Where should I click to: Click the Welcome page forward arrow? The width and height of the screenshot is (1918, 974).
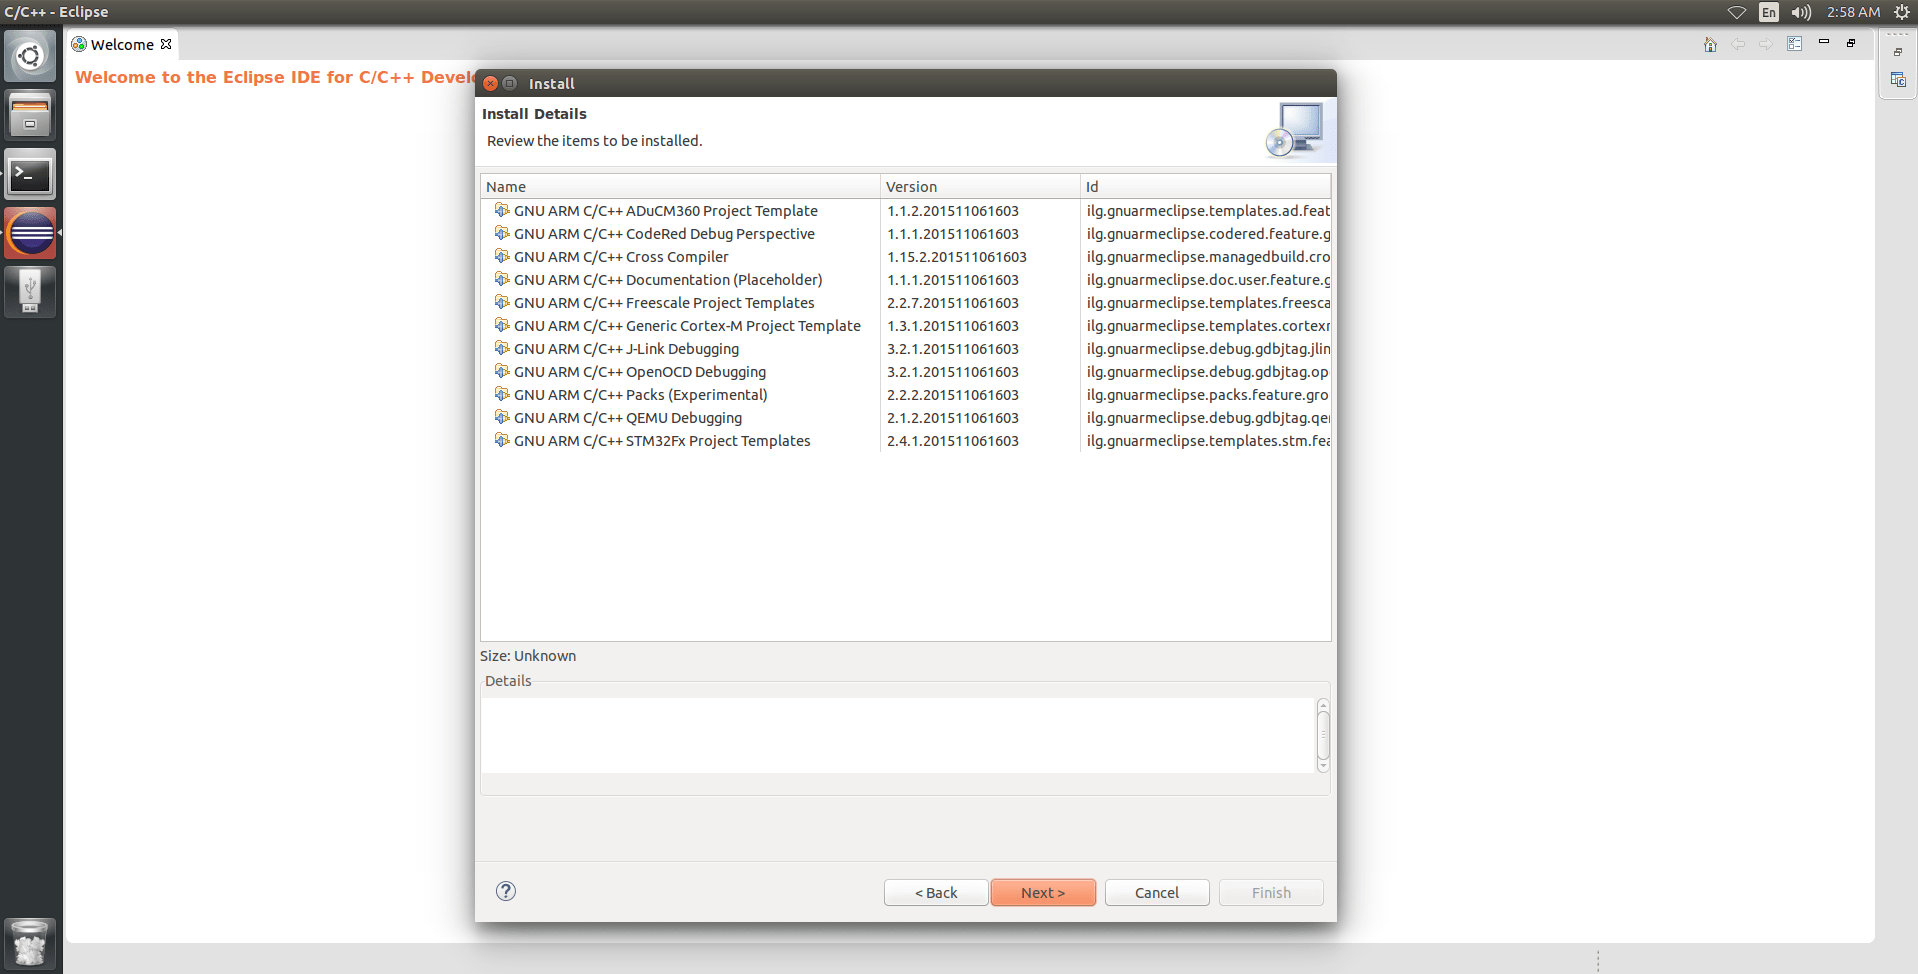pyautogui.click(x=1766, y=44)
